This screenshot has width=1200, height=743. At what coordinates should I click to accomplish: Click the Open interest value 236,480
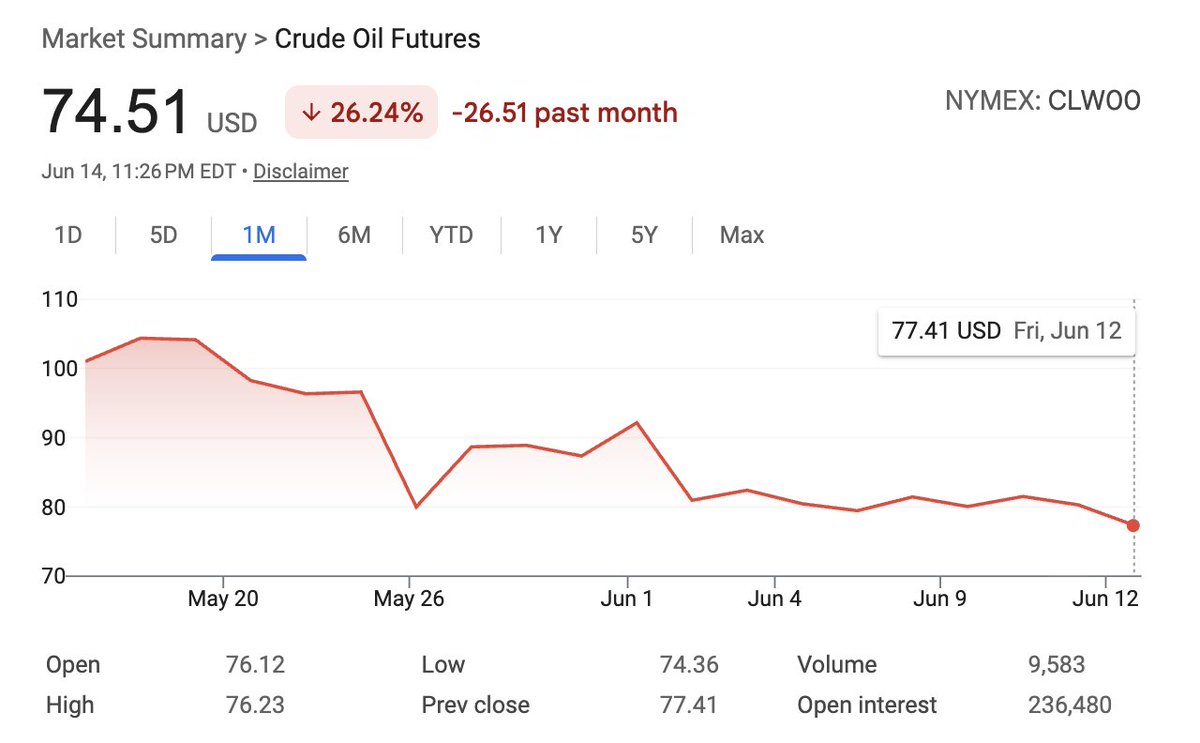coord(1069,705)
